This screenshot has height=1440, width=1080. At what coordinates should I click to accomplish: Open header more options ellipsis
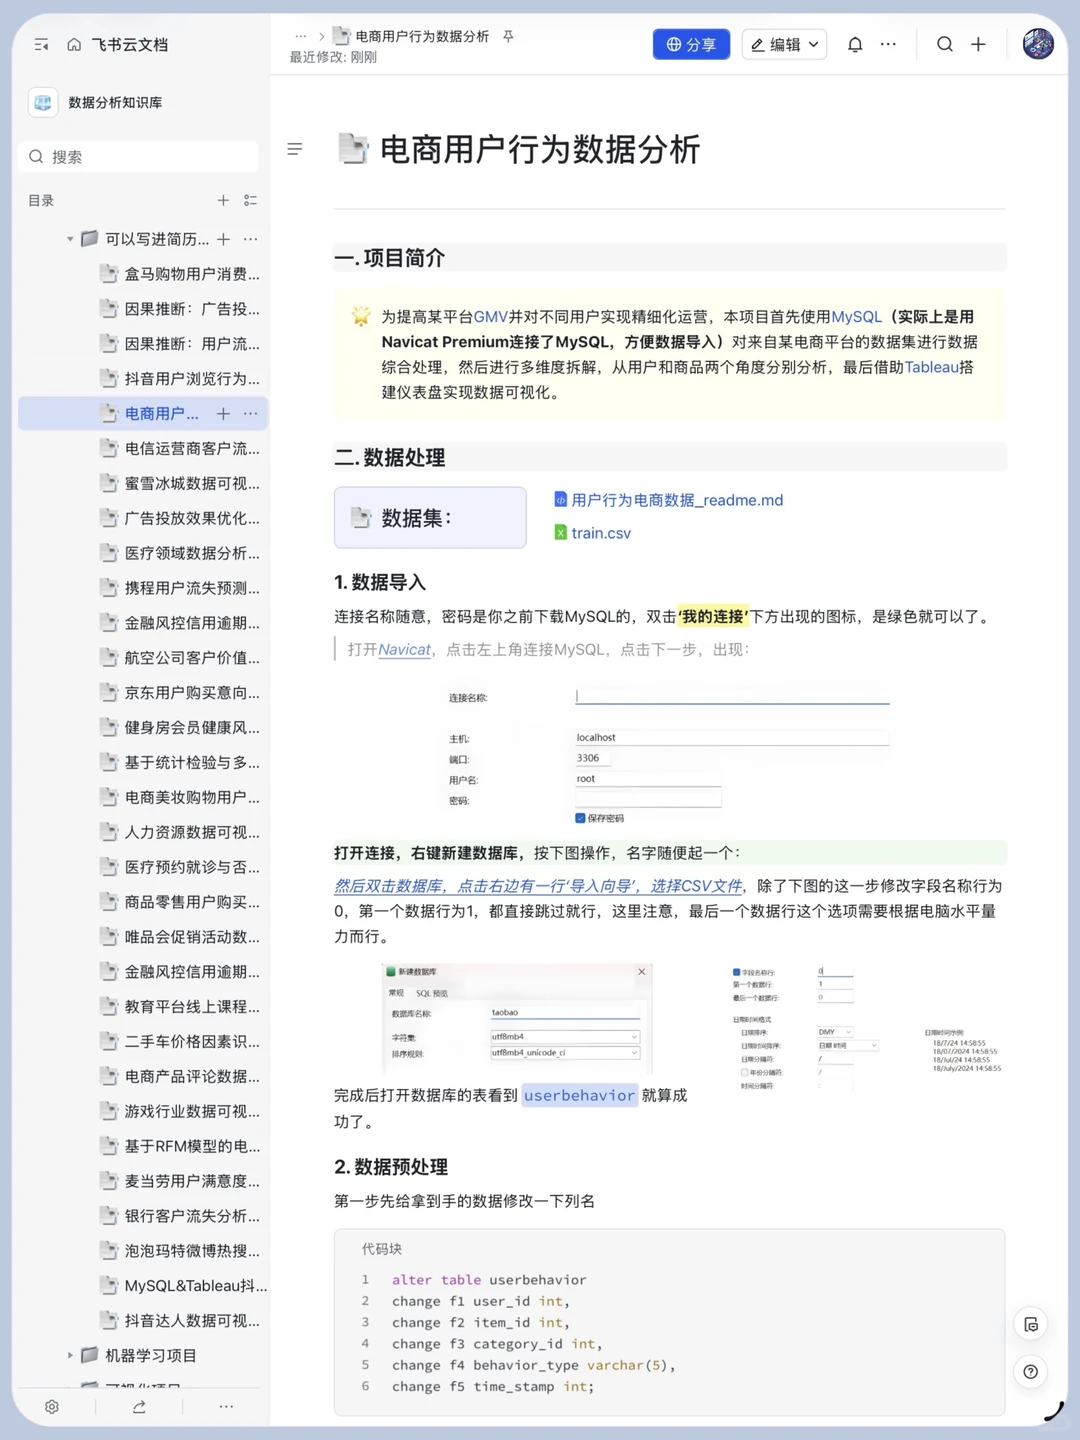point(888,44)
